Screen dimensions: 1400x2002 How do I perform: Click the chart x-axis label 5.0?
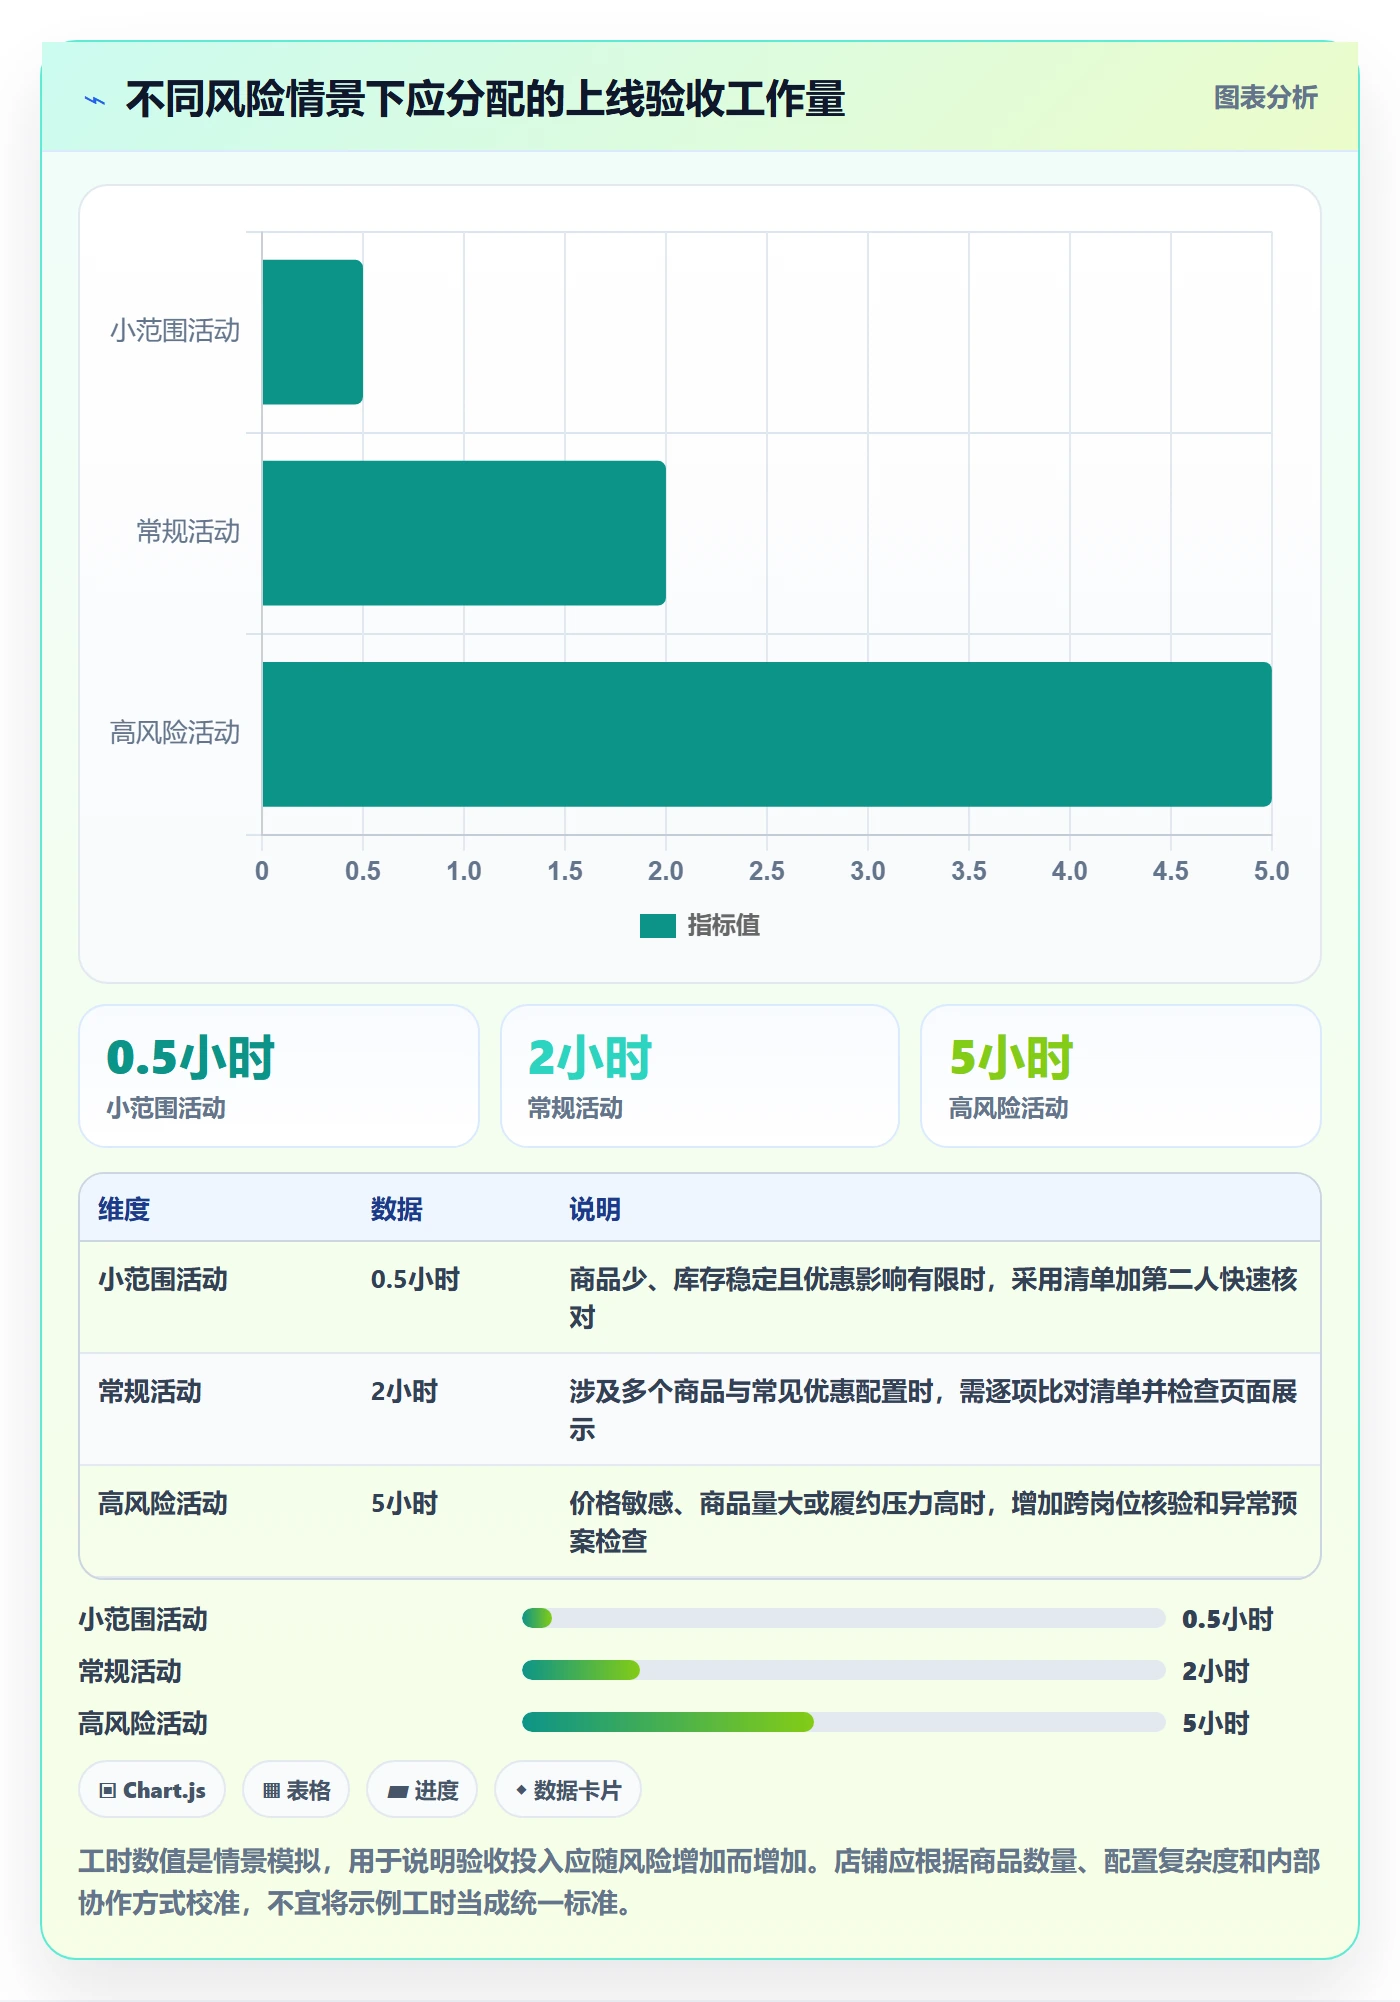[x=1272, y=871]
